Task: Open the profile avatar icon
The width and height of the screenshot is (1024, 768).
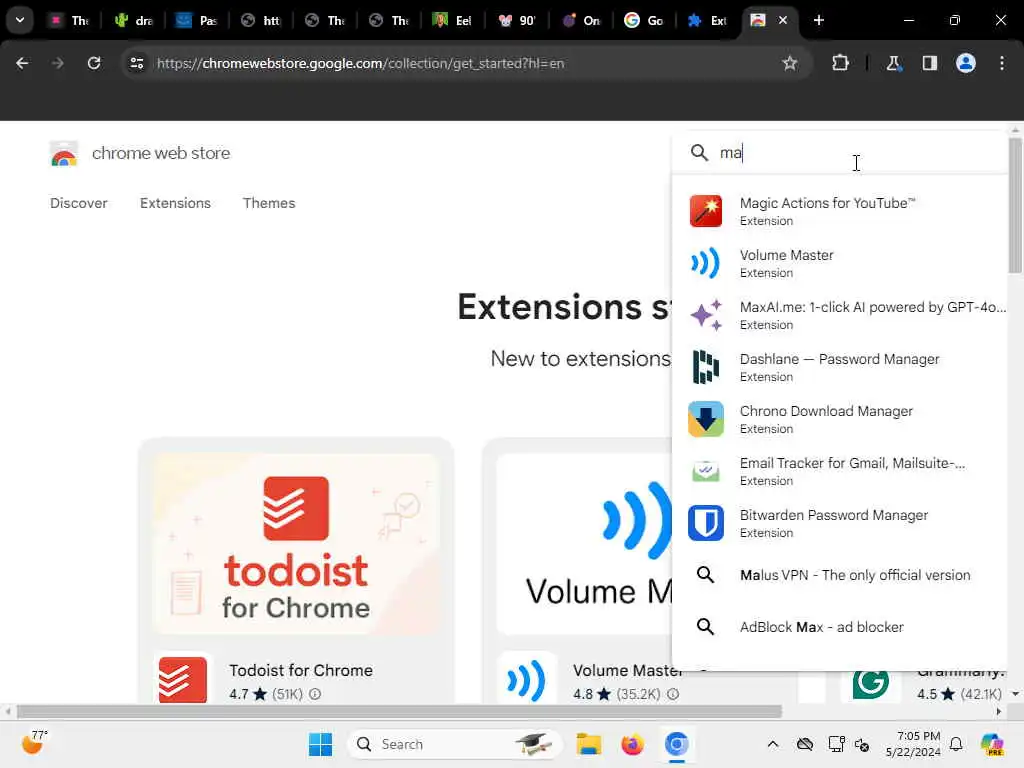Action: click(x=966, y=63)
